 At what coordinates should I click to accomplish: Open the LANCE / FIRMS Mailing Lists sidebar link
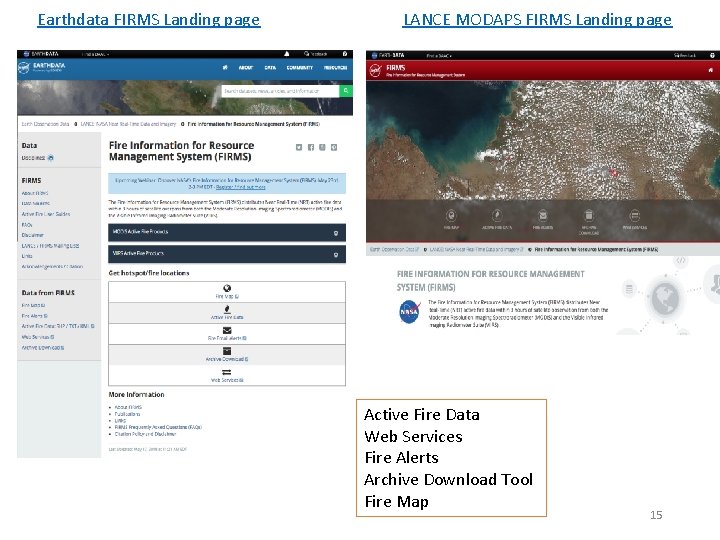51,246
